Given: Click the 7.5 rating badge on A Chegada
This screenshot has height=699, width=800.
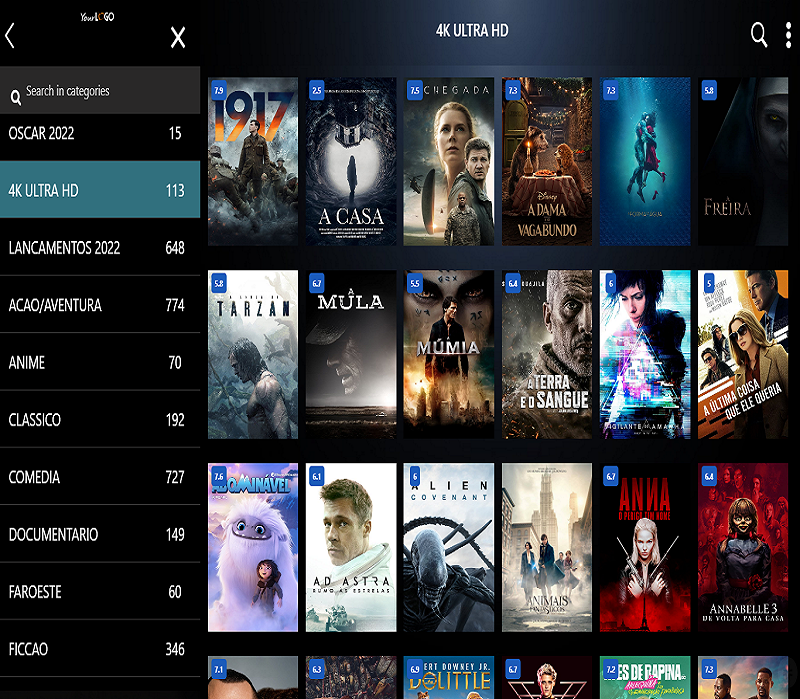Looking at the screenshot, I should 415,90.
